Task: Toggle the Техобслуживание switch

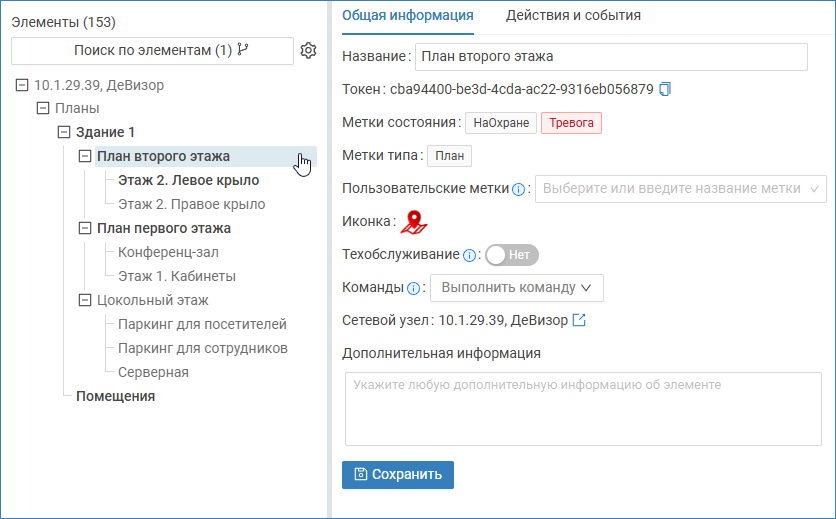Action: point(511,255)
